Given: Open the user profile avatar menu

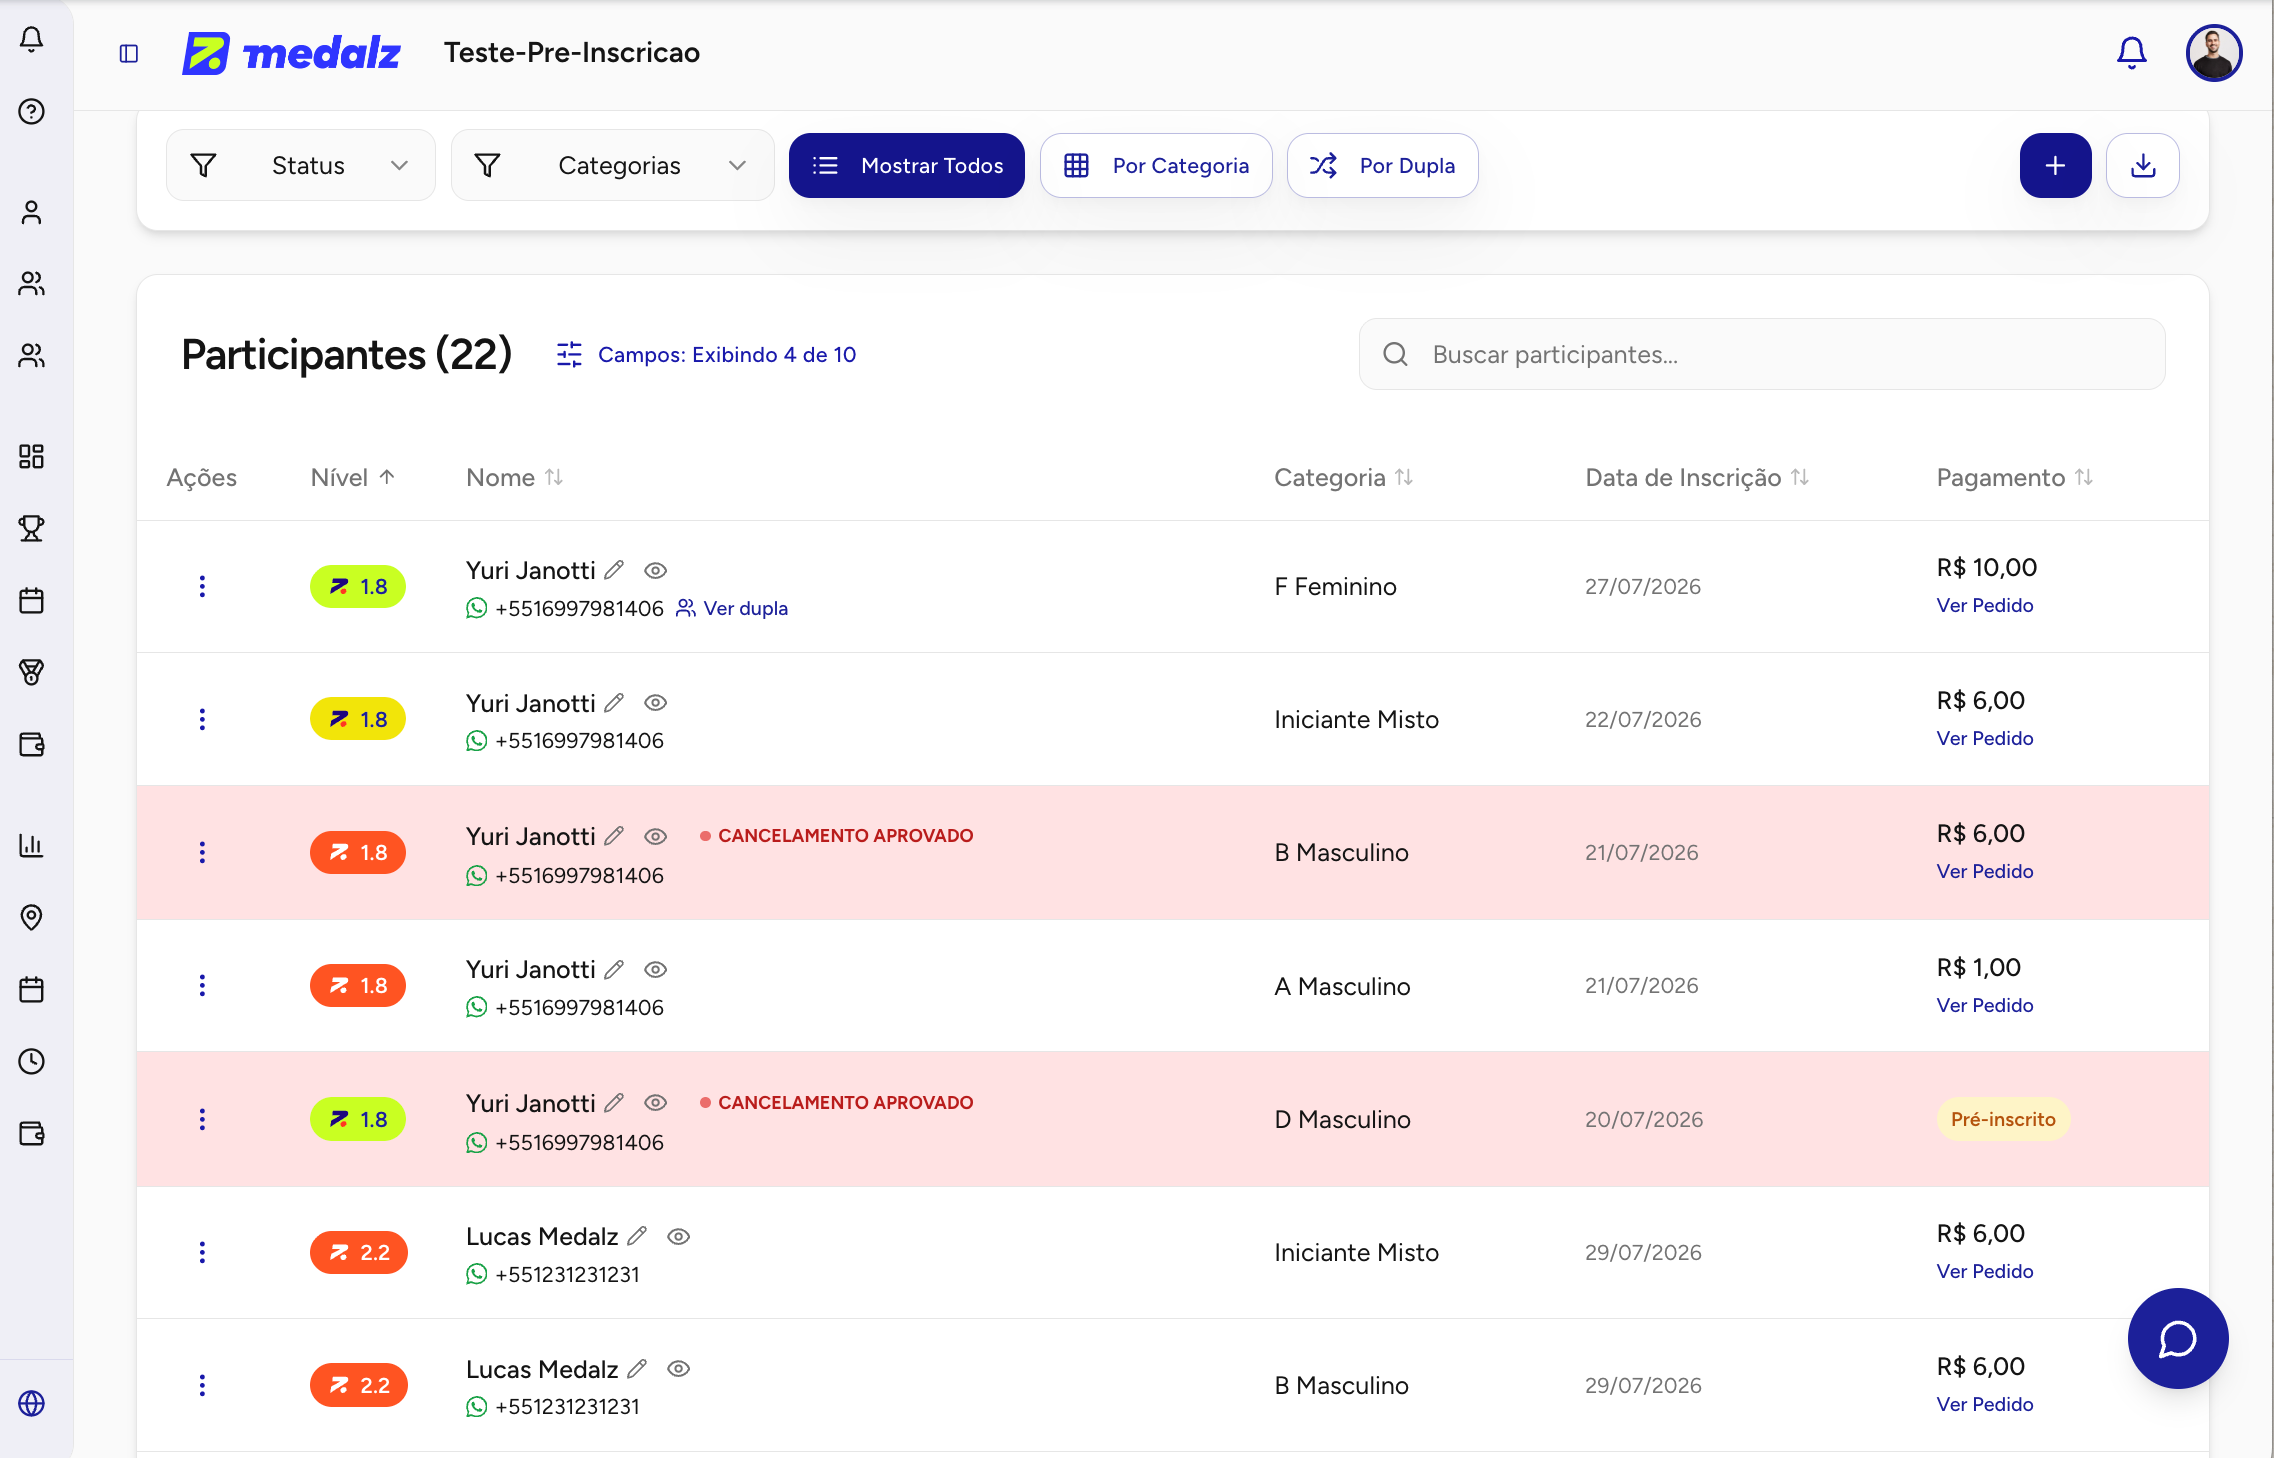Looking at the screenshot, I should (x=2214, y=53).
